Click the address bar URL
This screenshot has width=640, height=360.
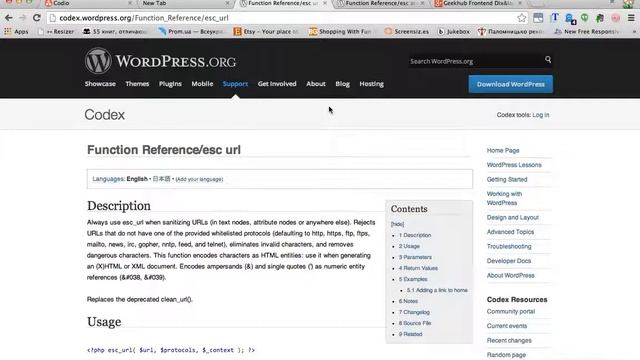coord(144,18)
